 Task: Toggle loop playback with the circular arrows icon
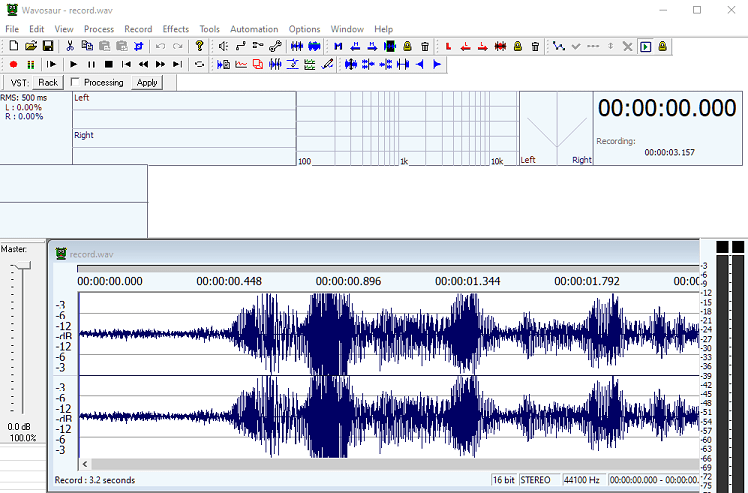click(199, 64)
